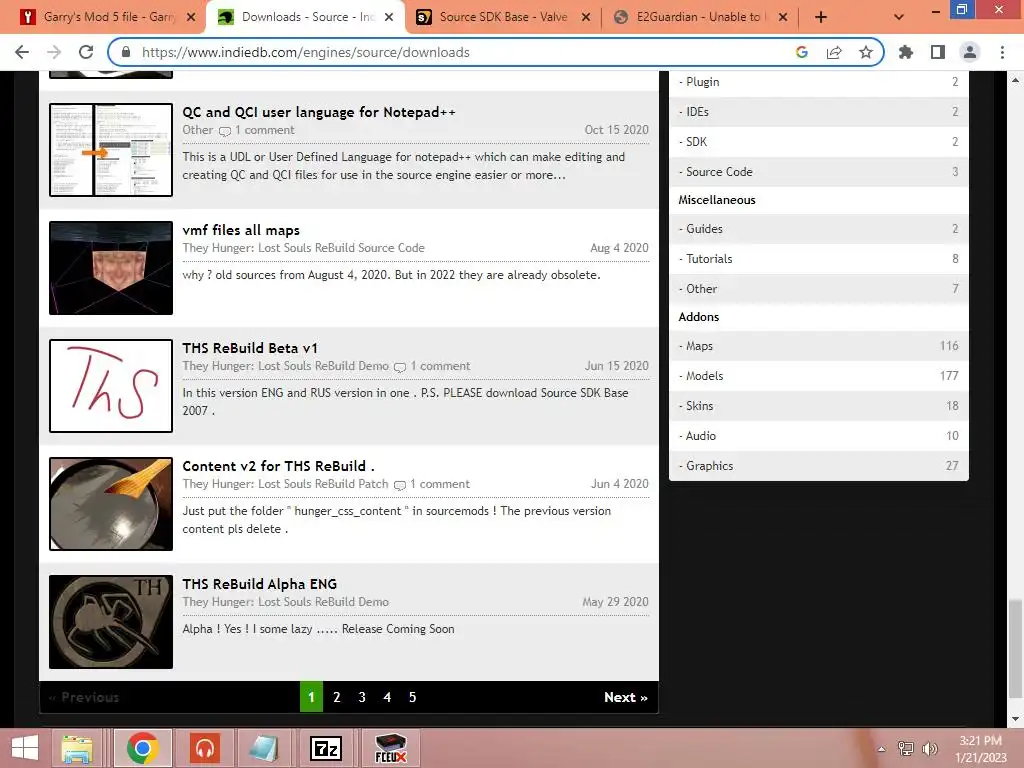
Task: Reload the page with the refresh icon
Action: 86,52
